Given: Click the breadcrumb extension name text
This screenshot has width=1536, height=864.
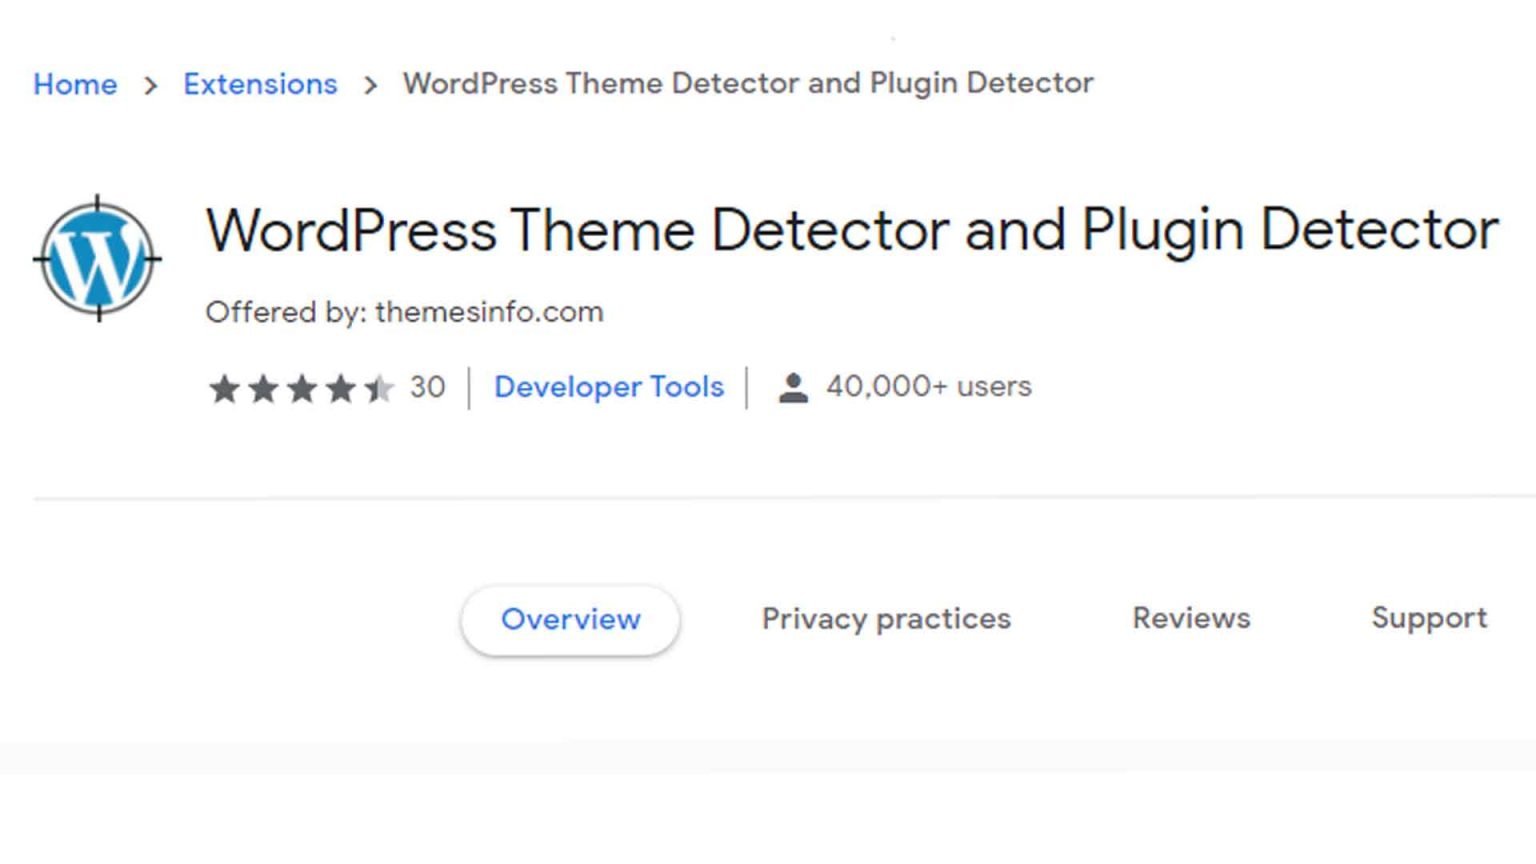Looking at the screenshot, I should tap(748, 83).
